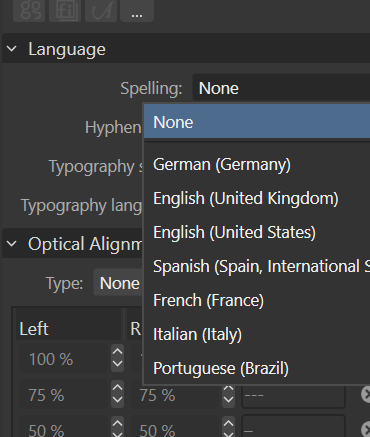Viewport: 370px width, 437px height.
Task: Select French (France) from the list
Action: 257,300
